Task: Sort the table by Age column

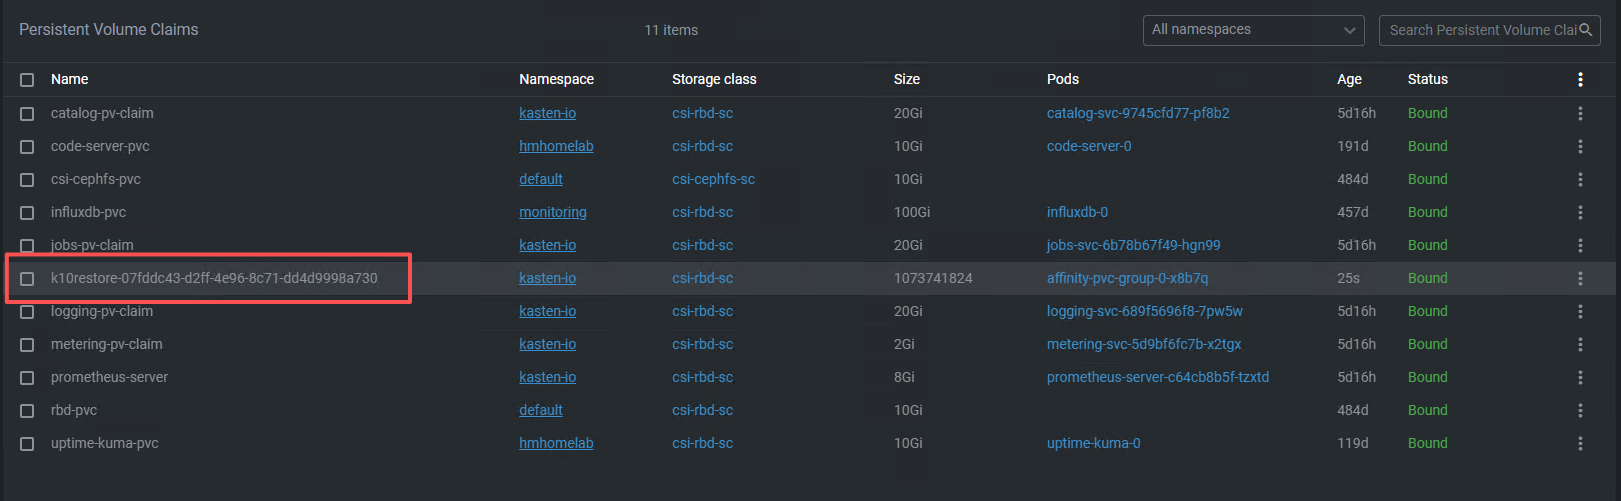Action: 1349,79
